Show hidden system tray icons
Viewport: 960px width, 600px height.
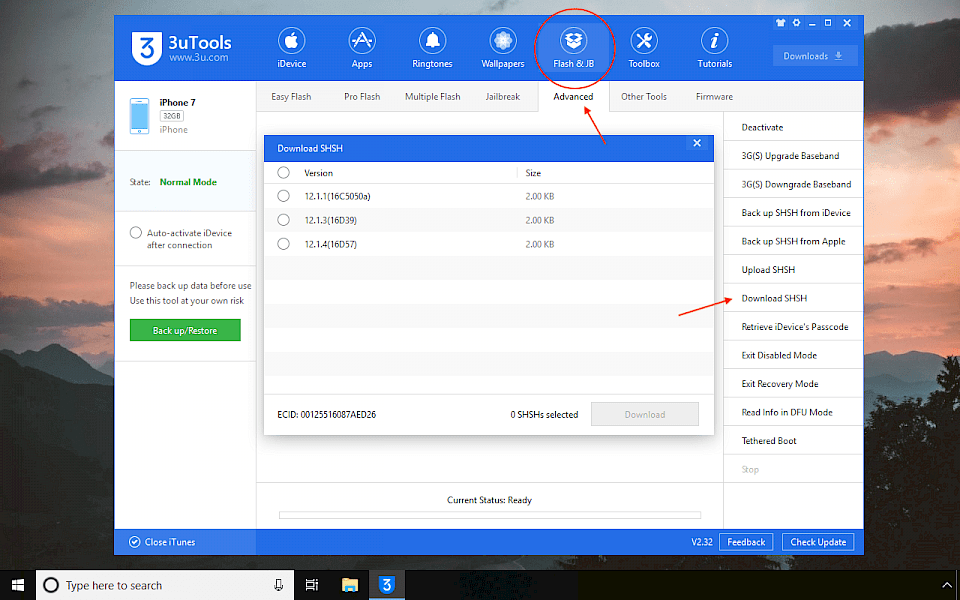click(948, 586)
